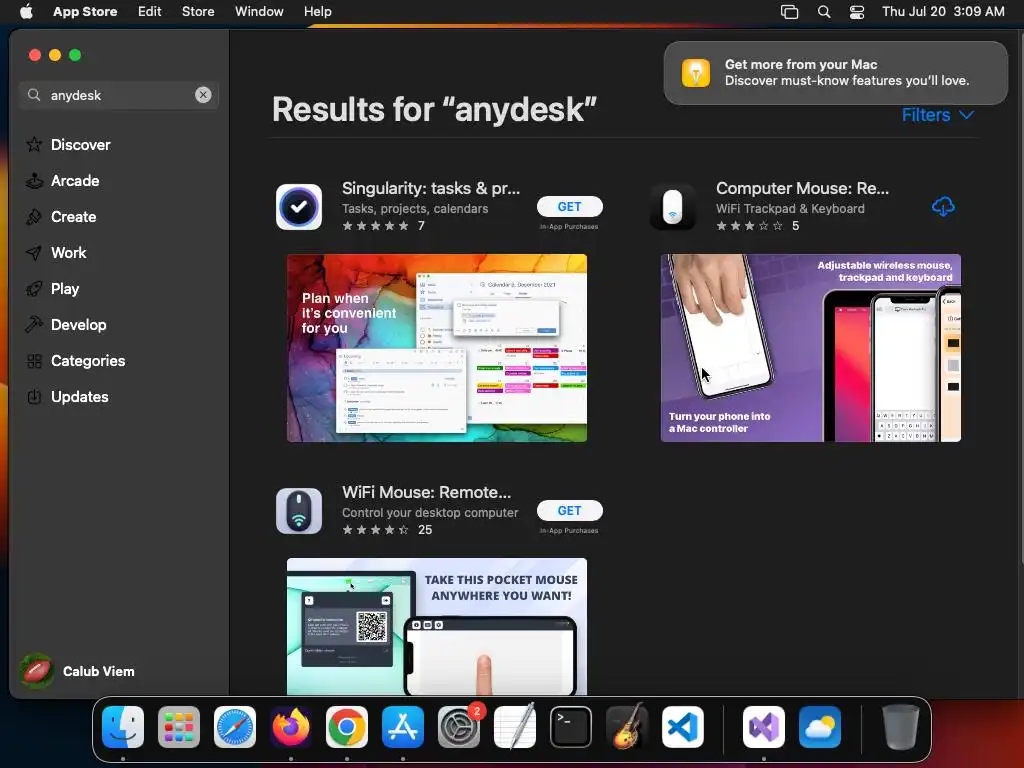
Task: Open the Store menu
Action: [x=198, y=11]
